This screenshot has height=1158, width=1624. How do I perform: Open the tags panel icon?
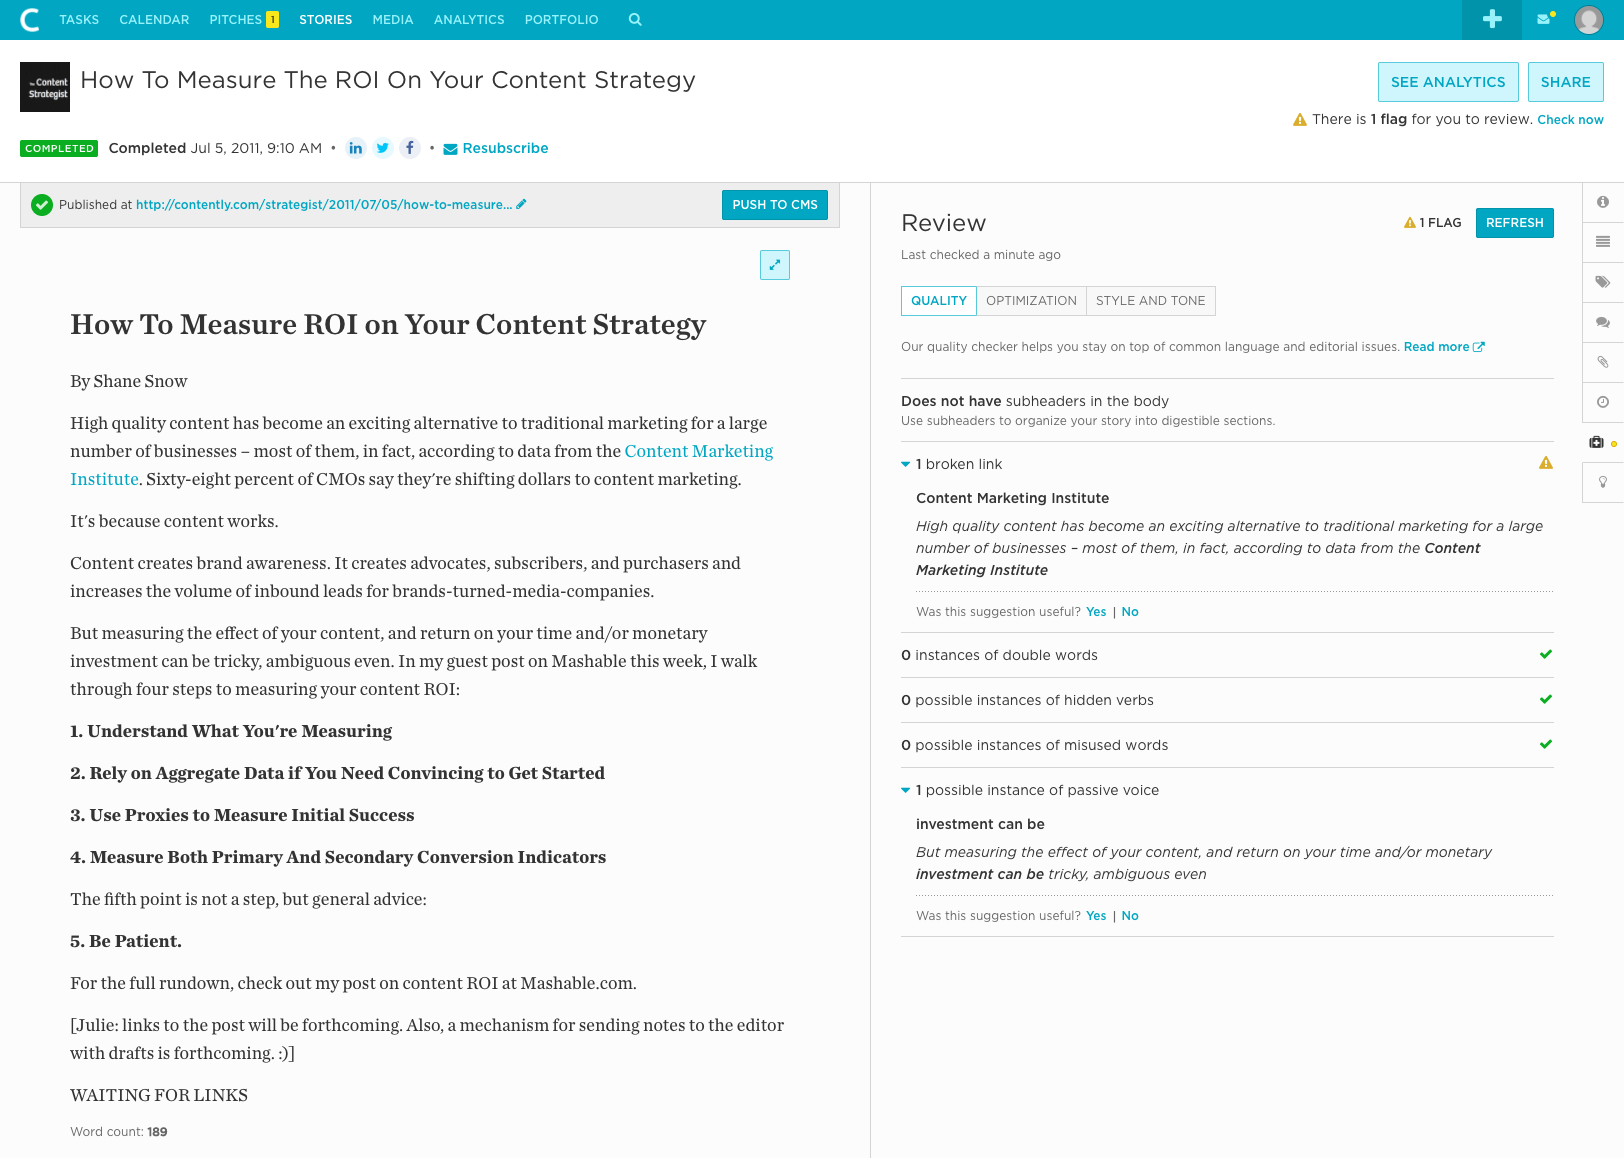tap(1603, 282)
